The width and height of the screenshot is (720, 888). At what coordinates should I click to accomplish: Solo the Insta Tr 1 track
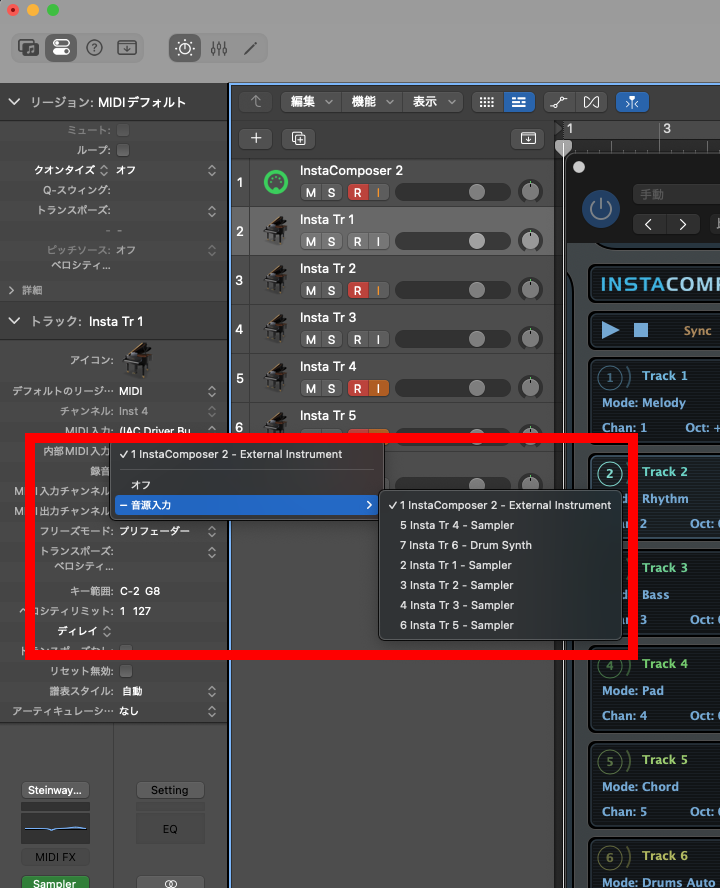click(331, 242)
